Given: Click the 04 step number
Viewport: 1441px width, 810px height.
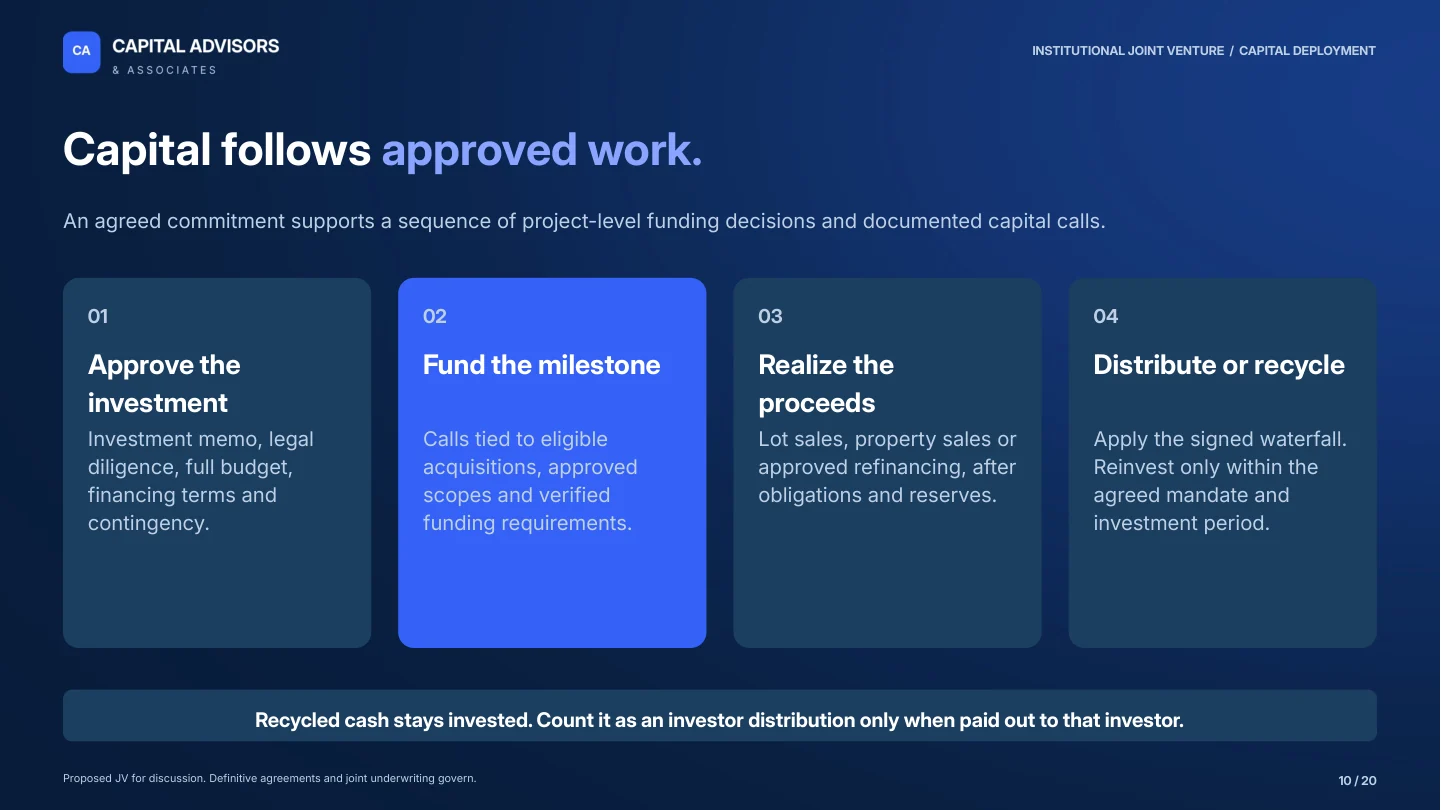Looking at the screenshot, I should tap(1106, 317).
